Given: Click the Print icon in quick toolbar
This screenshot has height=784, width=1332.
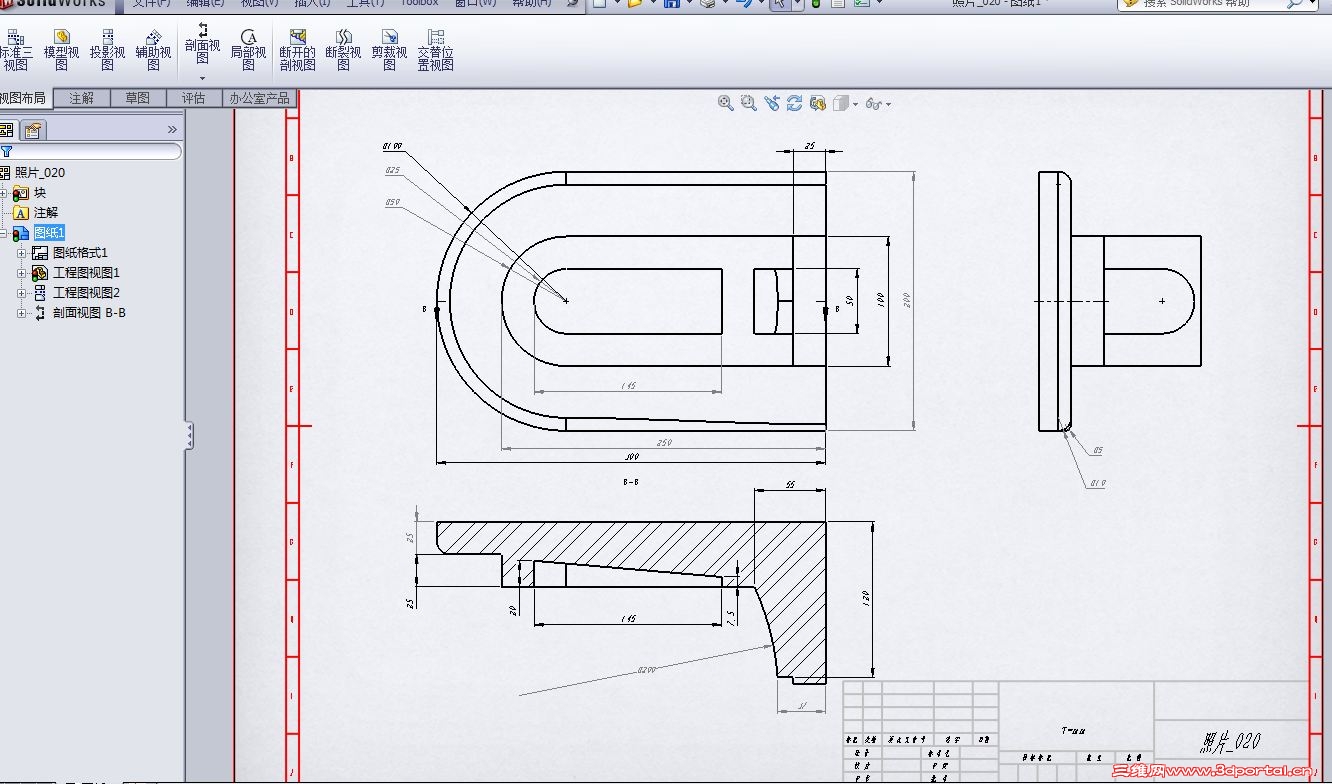Looking at the screenshot, I should (x=706, y=4).
